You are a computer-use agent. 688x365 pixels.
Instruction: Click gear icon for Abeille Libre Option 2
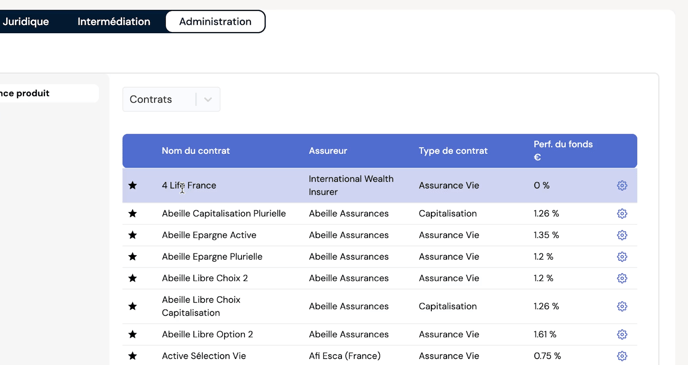coord(622,334)
